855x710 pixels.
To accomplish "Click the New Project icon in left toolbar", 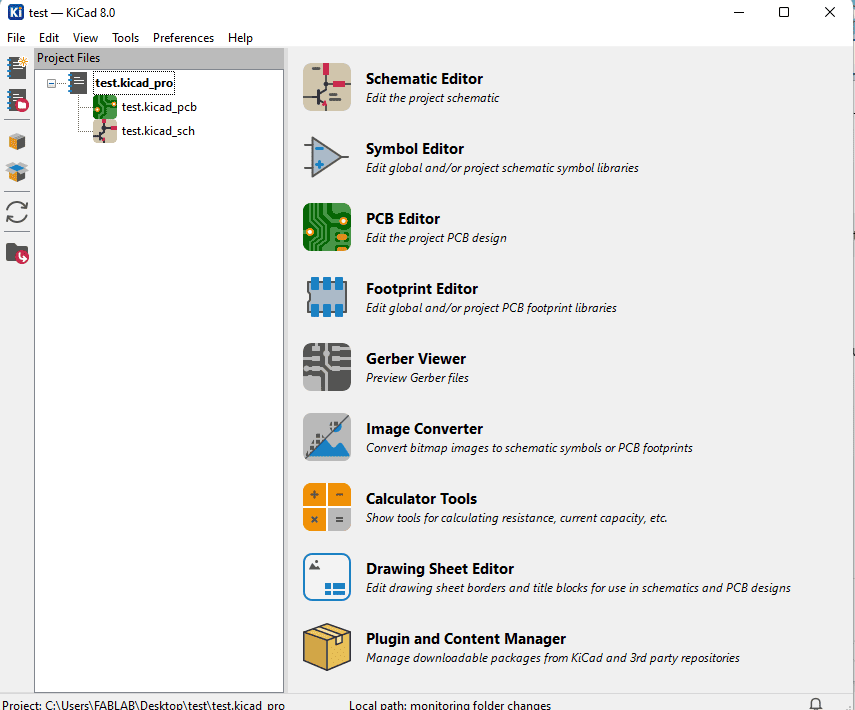I will click(17, 68).
